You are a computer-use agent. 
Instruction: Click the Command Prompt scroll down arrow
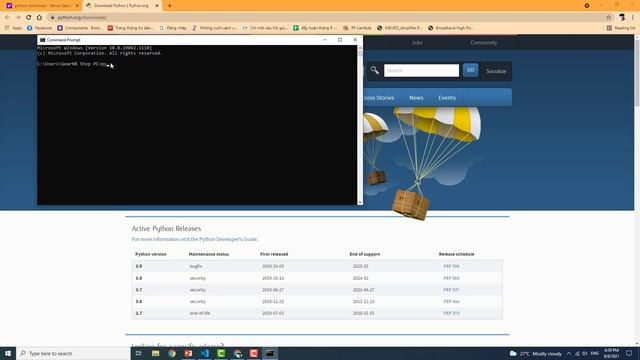click(x=360, y=202)
